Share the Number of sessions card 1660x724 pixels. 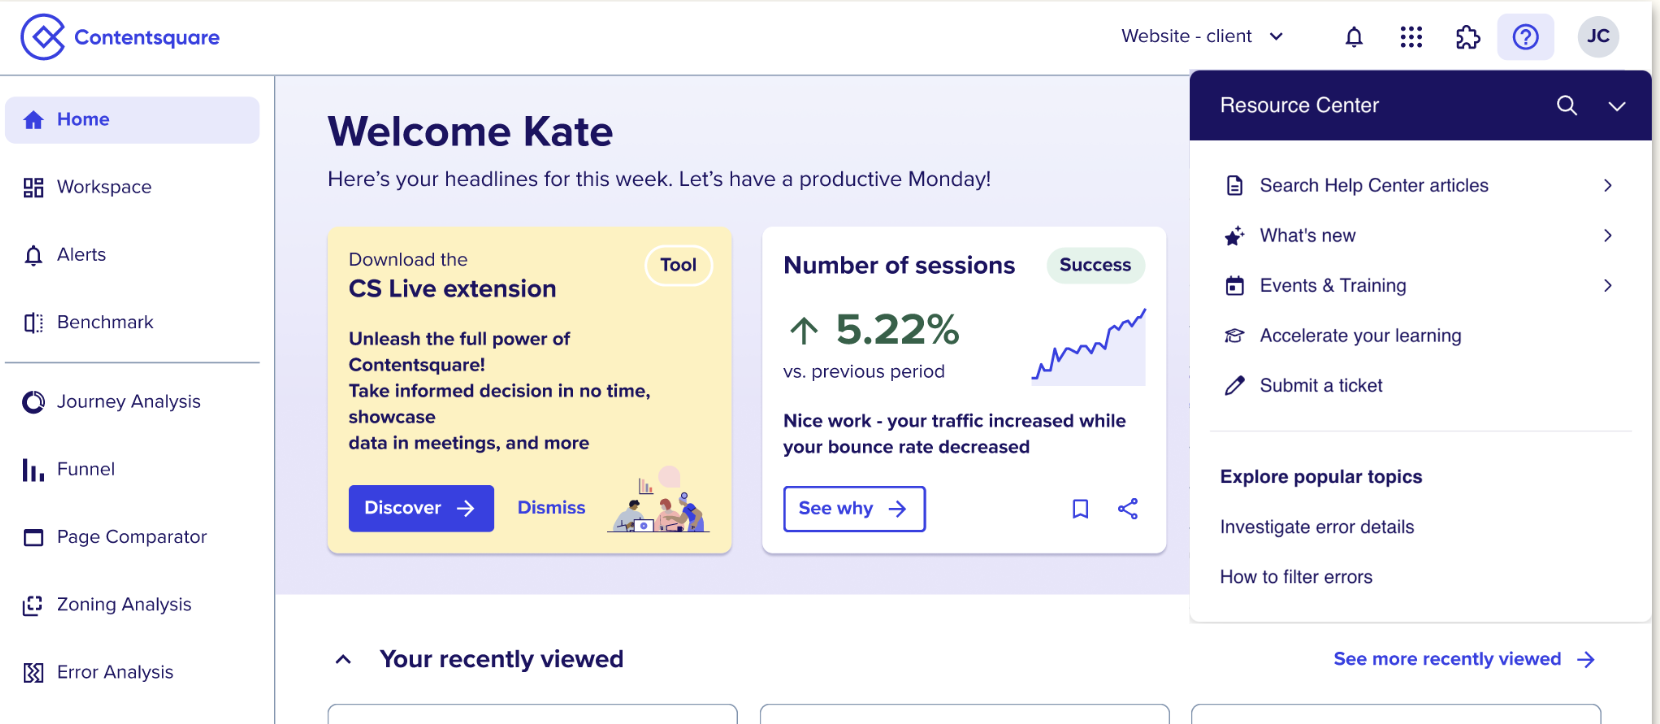tap(1128, 509)
